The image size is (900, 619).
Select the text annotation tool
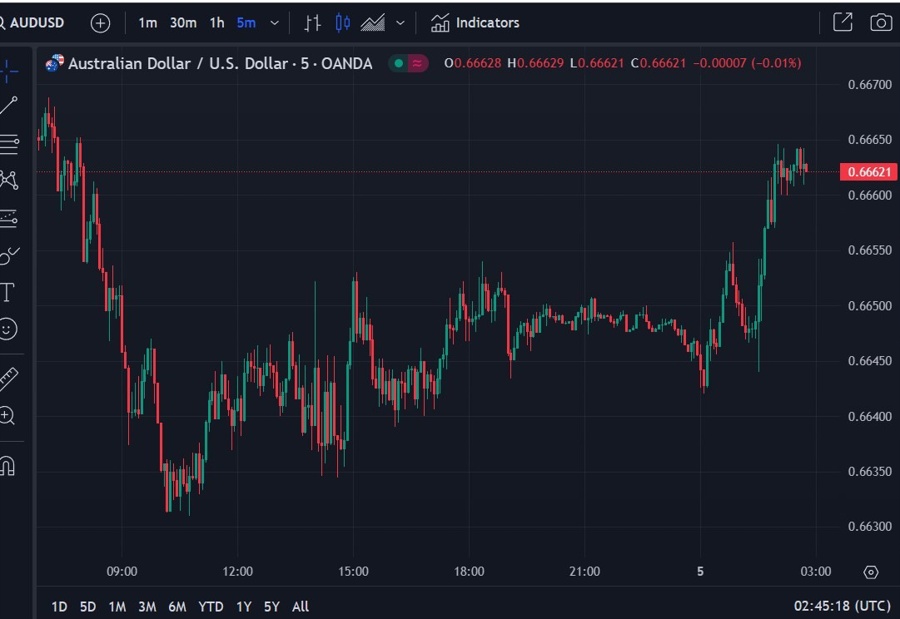click(7, 292)
